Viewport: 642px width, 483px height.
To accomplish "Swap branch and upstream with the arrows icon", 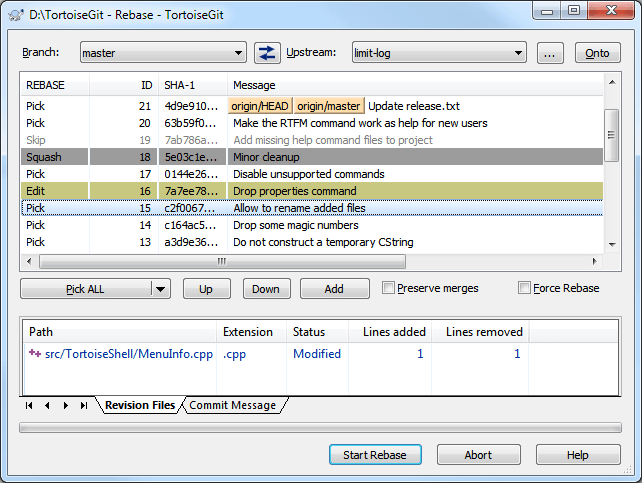I will [267, 53].
